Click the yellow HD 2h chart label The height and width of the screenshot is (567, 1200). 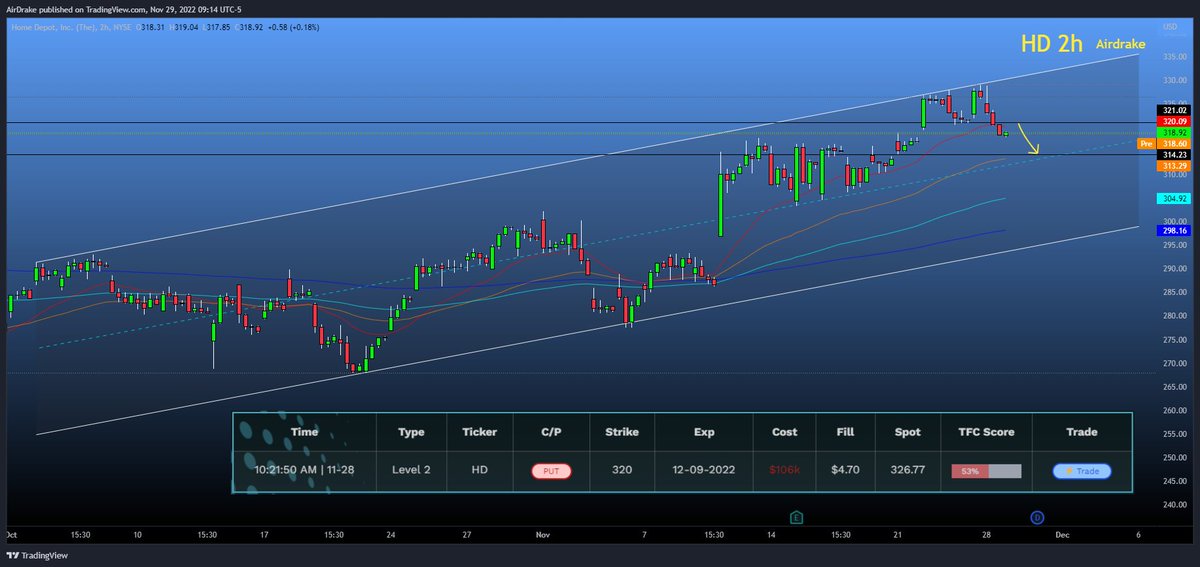1052,44
